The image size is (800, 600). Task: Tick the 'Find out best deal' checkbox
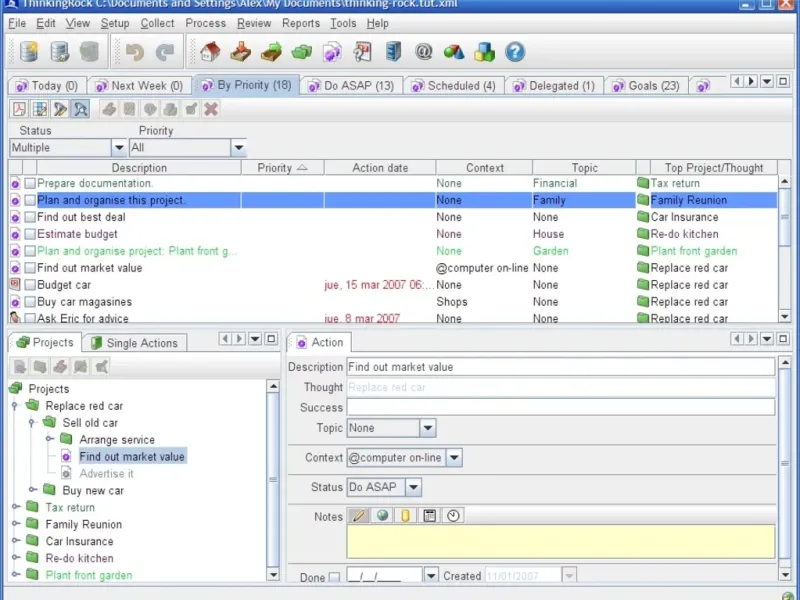30,217
